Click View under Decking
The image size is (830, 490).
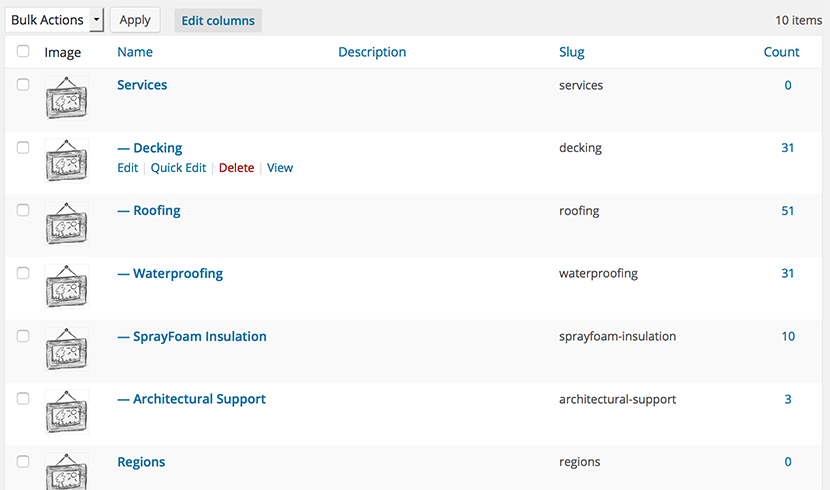[280, 168]
